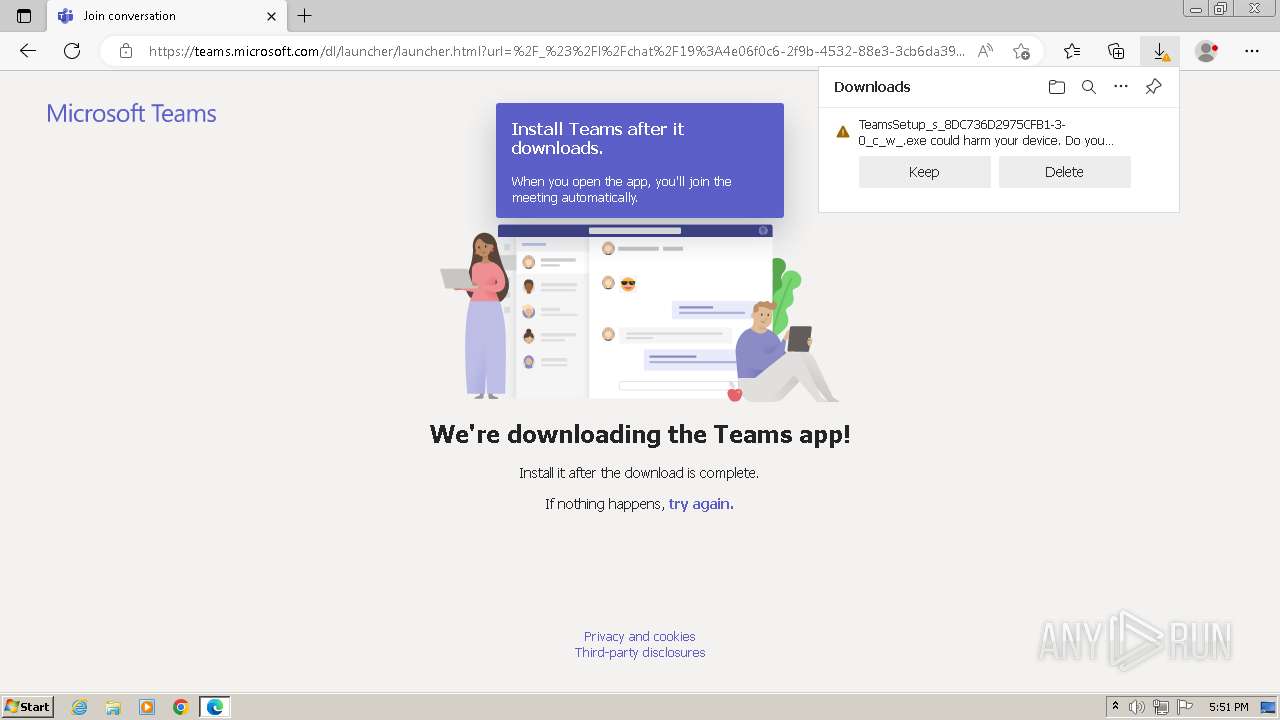Screen dimensions: 1280x720
Task: Open the Collections icon
Action: (x=1116, y=51)
